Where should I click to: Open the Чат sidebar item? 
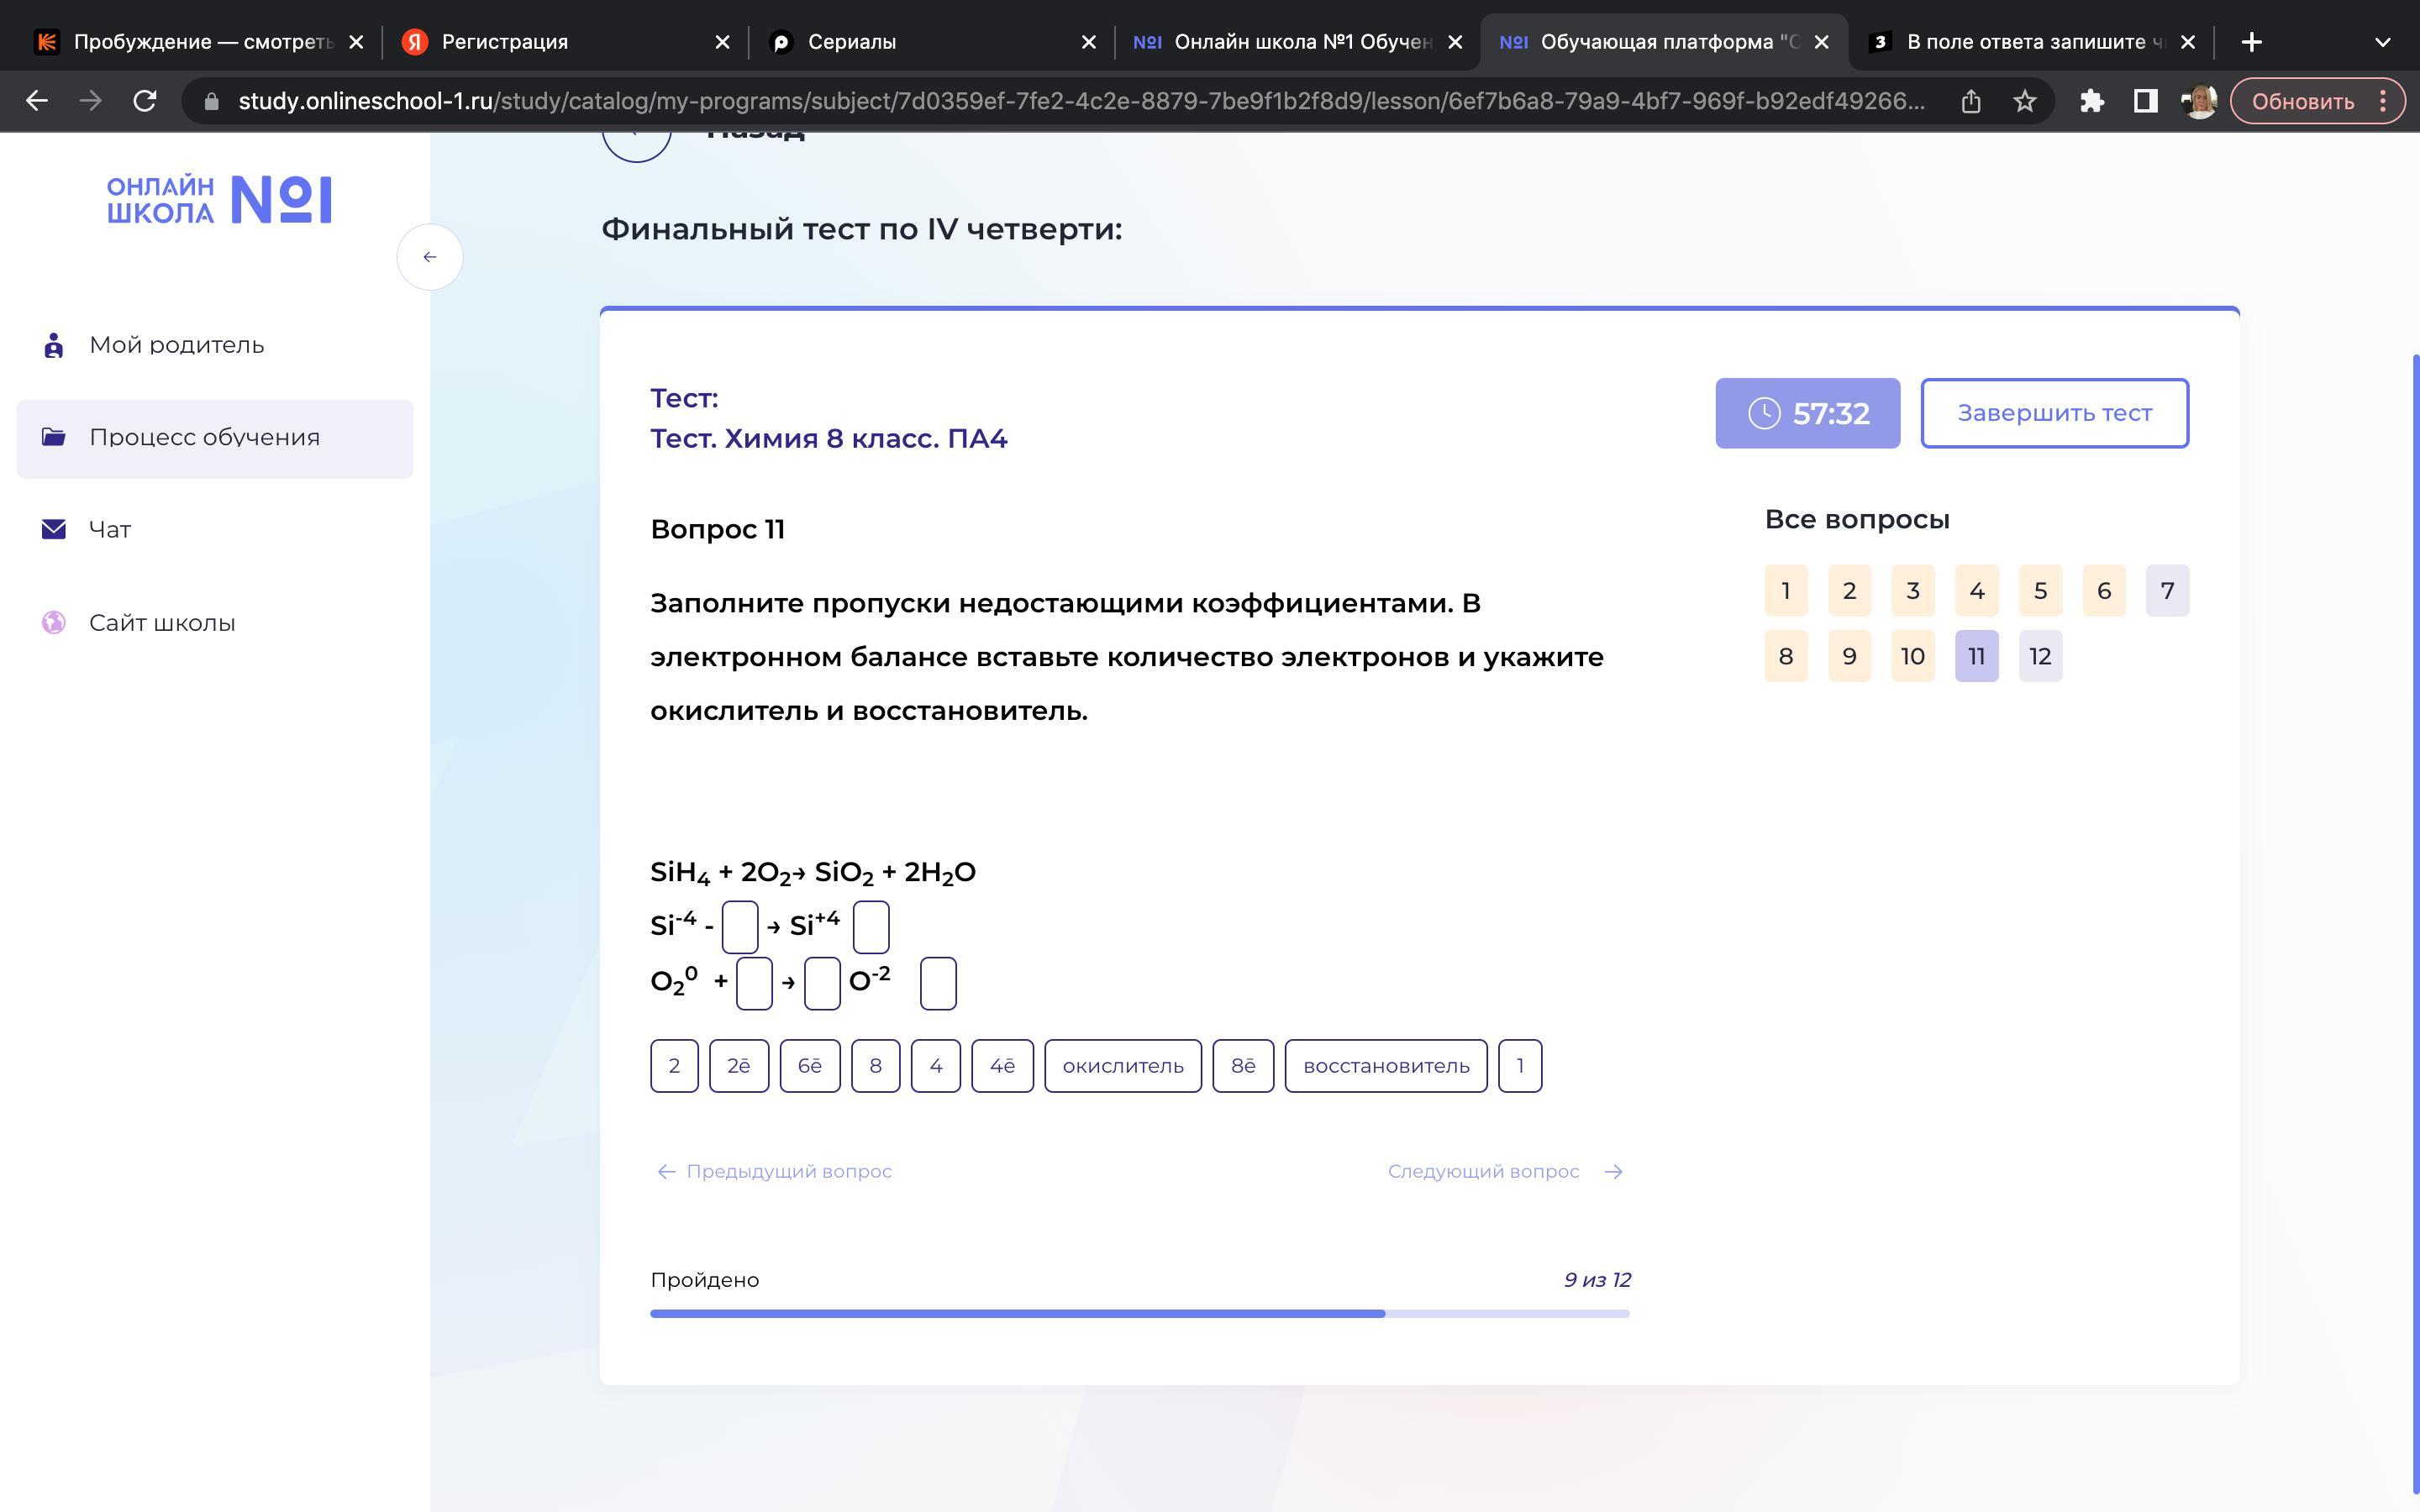[x=109, y=529]
